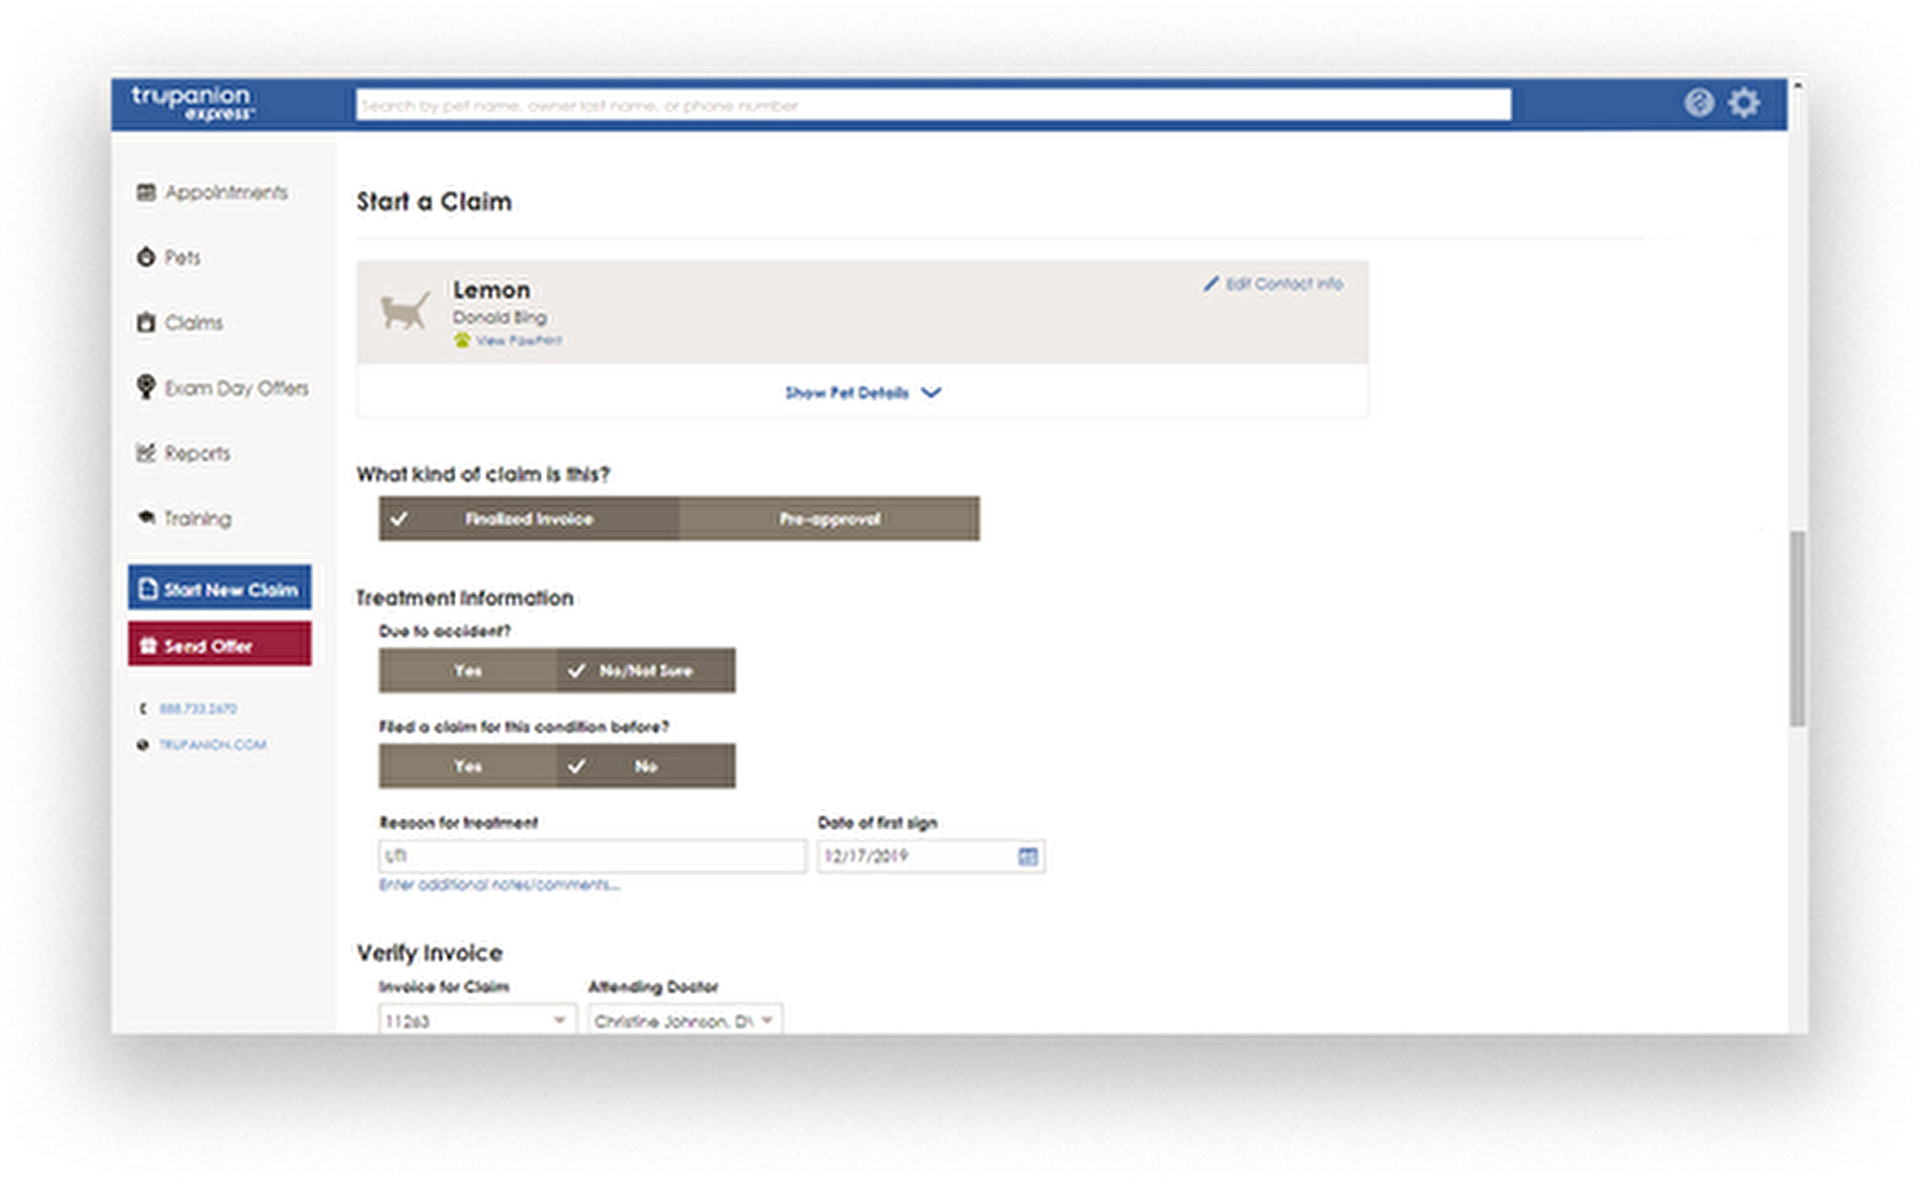Select Yes for due to accident

467,671
